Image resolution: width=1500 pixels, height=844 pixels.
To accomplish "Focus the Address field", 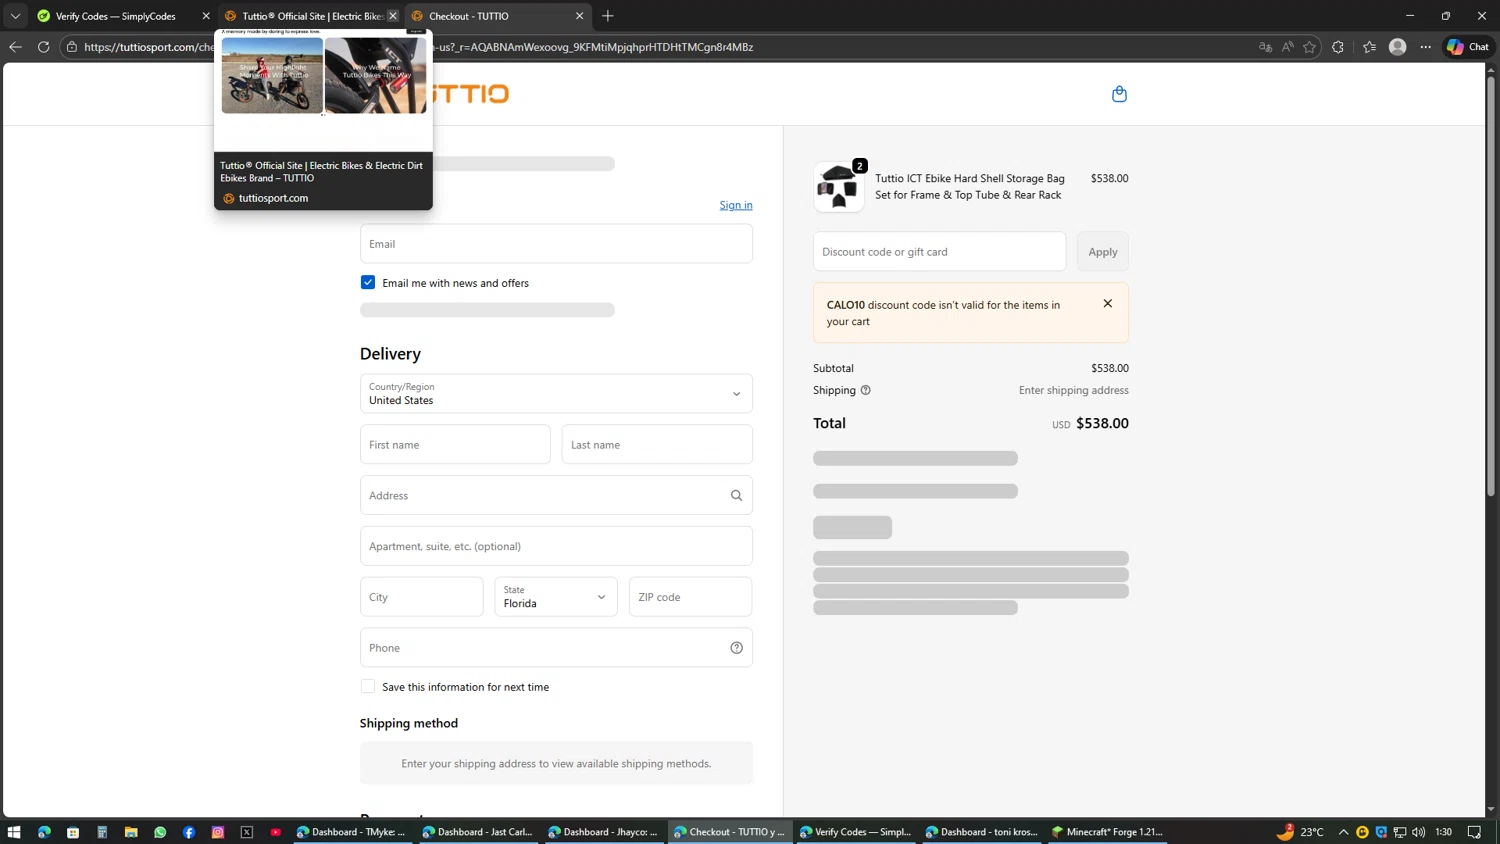I will point(556,495).
